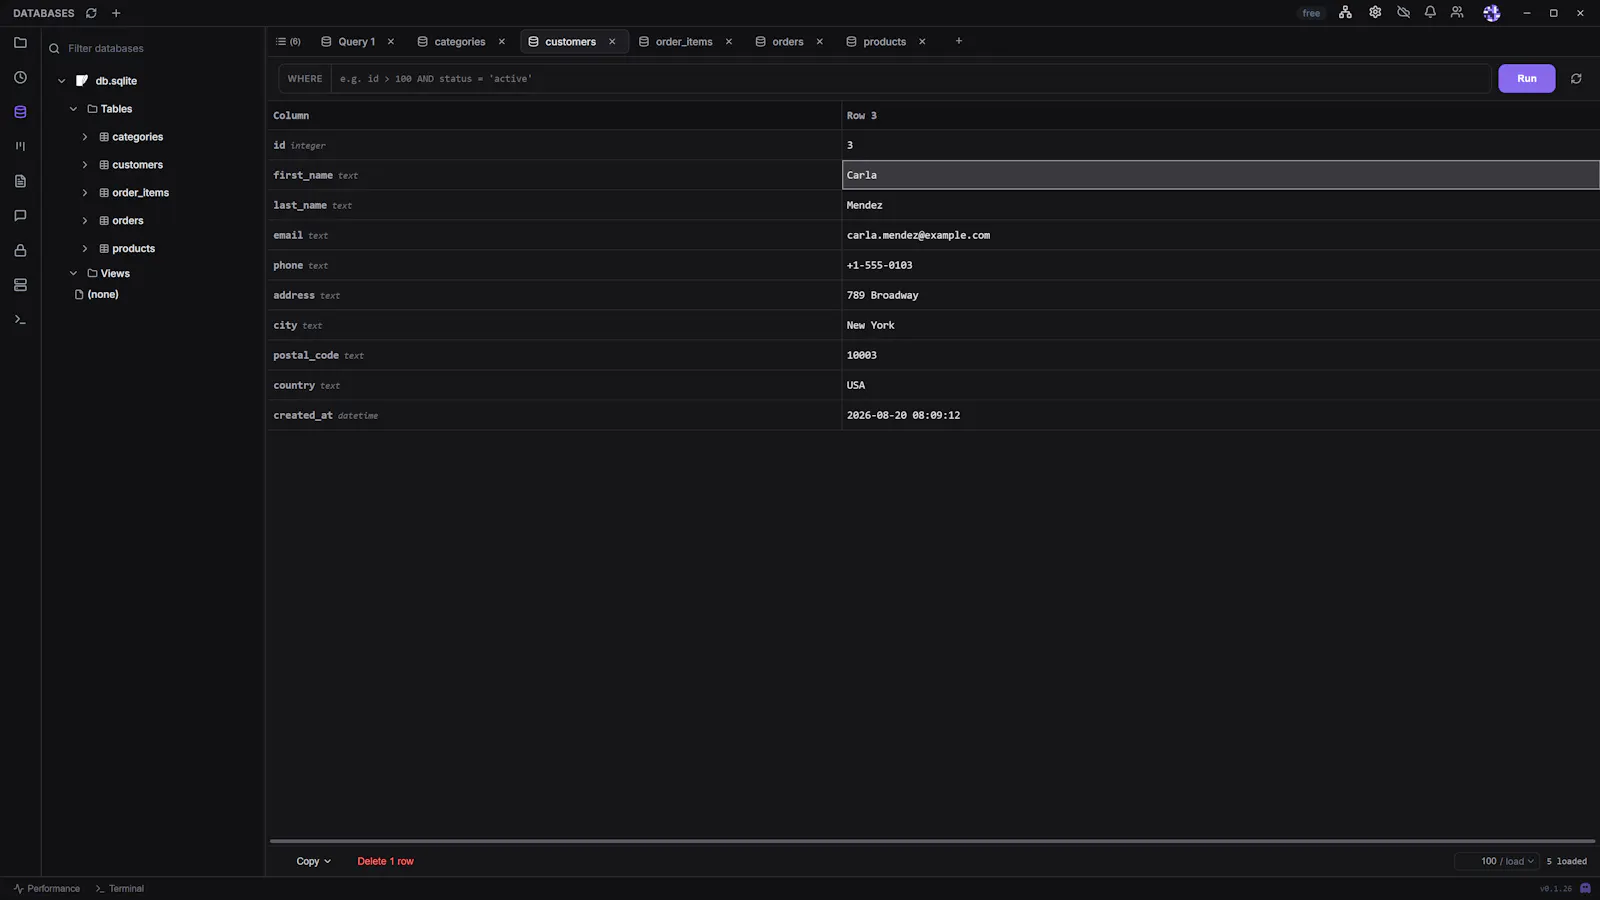Close the orders tab
This screenshot has height=900, width=1600.
point(820,41)
